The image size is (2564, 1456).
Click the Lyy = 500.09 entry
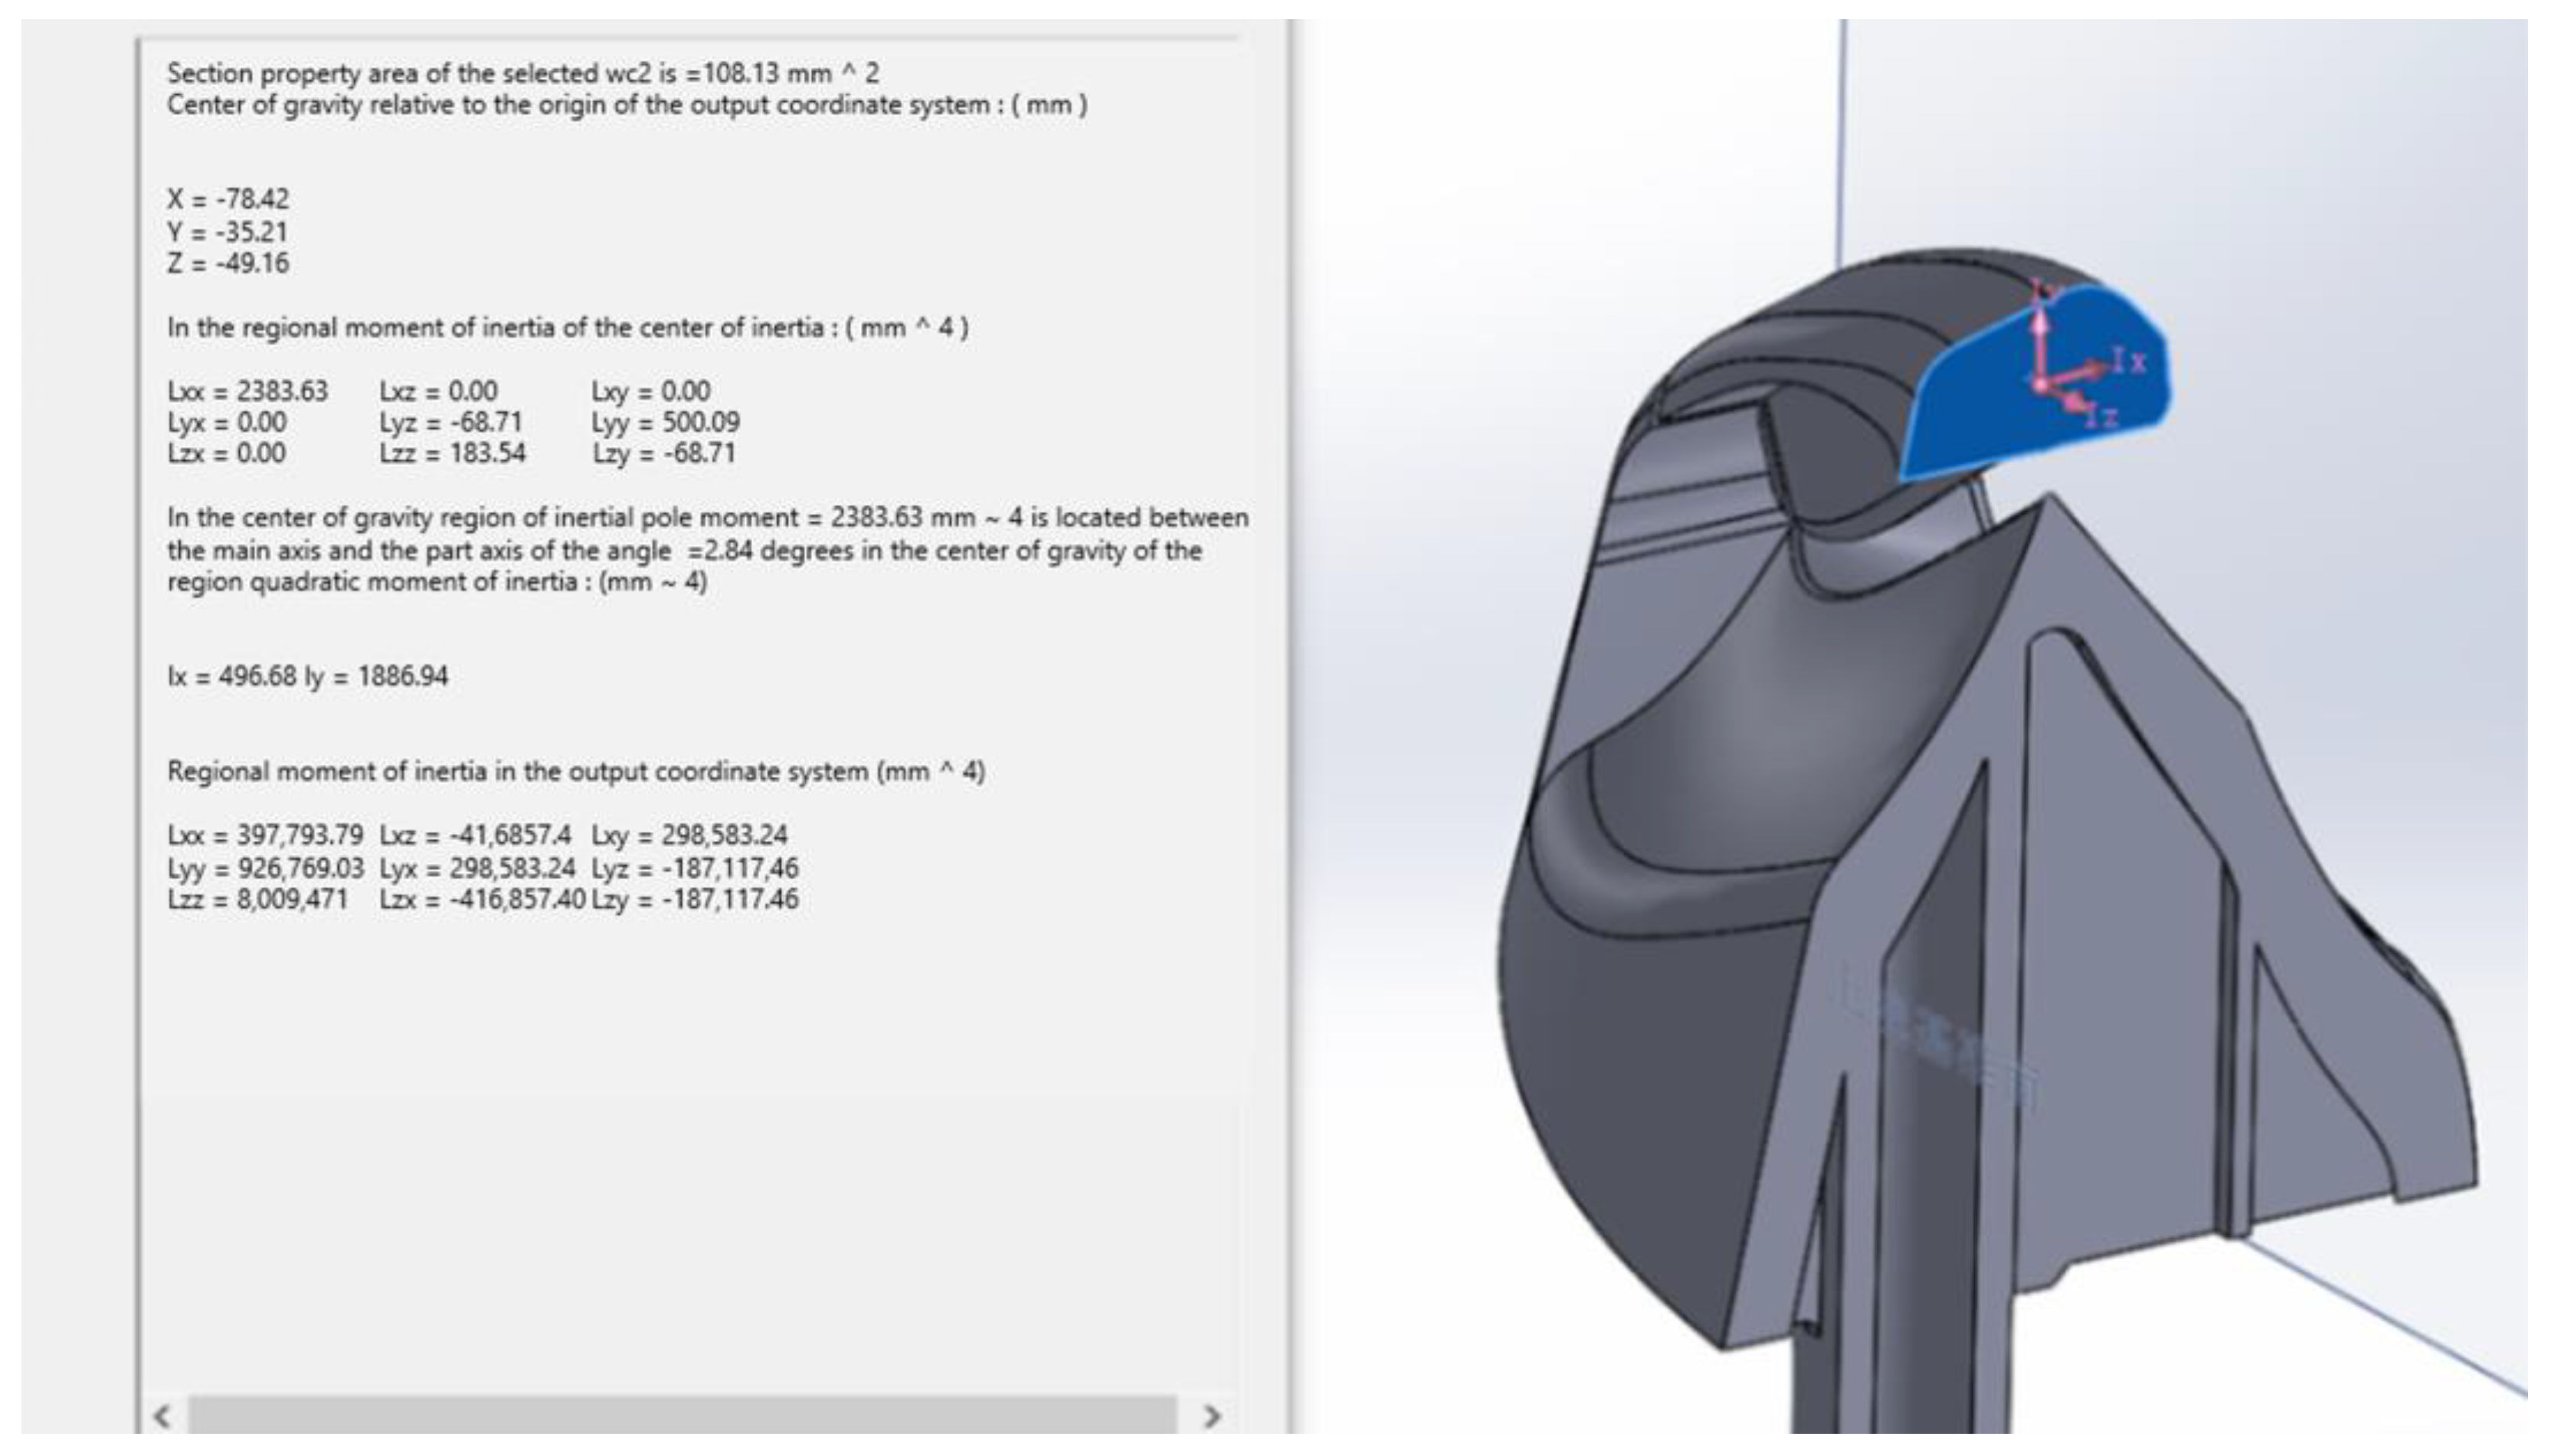click(x=665, y=422)
